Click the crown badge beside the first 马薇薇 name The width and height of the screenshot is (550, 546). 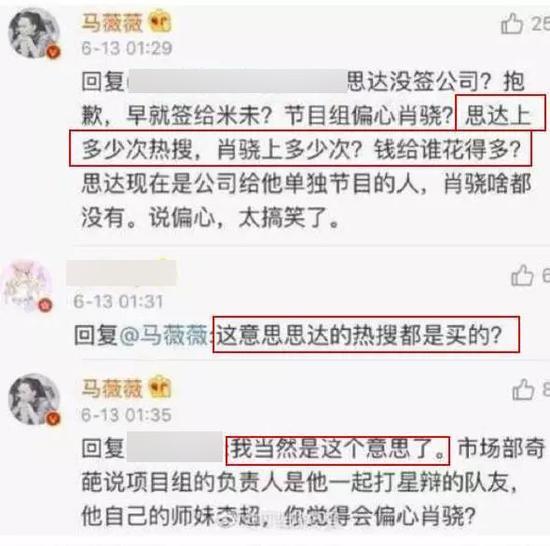click(x=161, y=21)
